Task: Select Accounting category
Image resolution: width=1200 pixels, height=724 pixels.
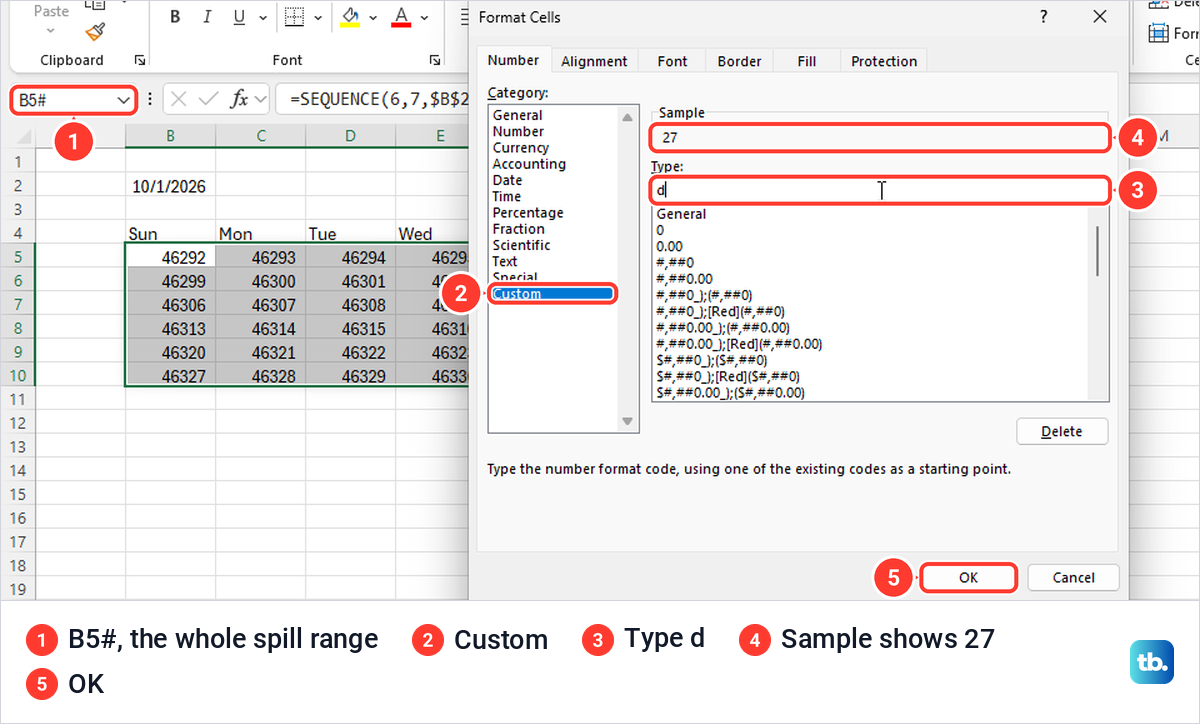Action: (x=529, y=164)
